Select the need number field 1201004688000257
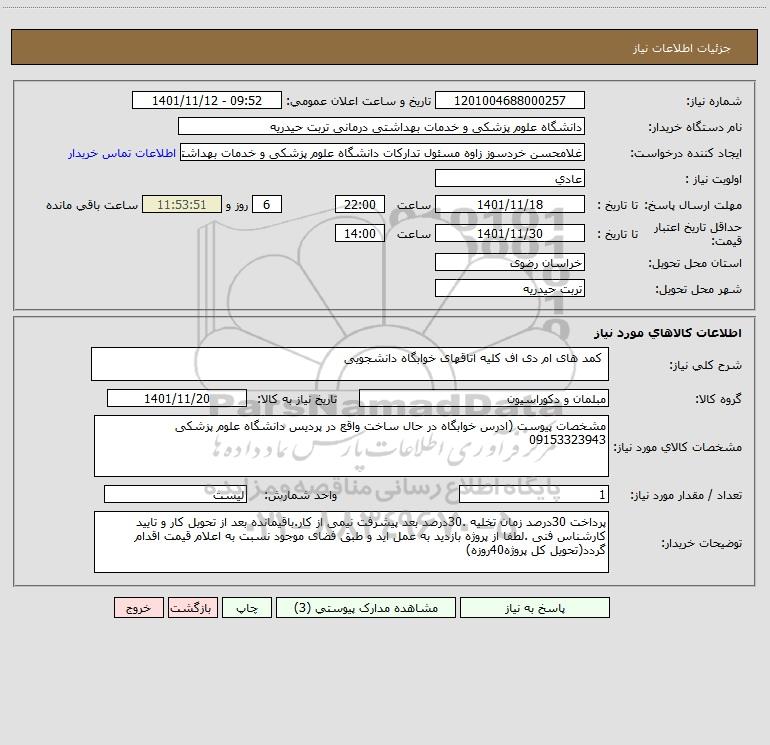This screenshot has height=745, width=770. 510,101
